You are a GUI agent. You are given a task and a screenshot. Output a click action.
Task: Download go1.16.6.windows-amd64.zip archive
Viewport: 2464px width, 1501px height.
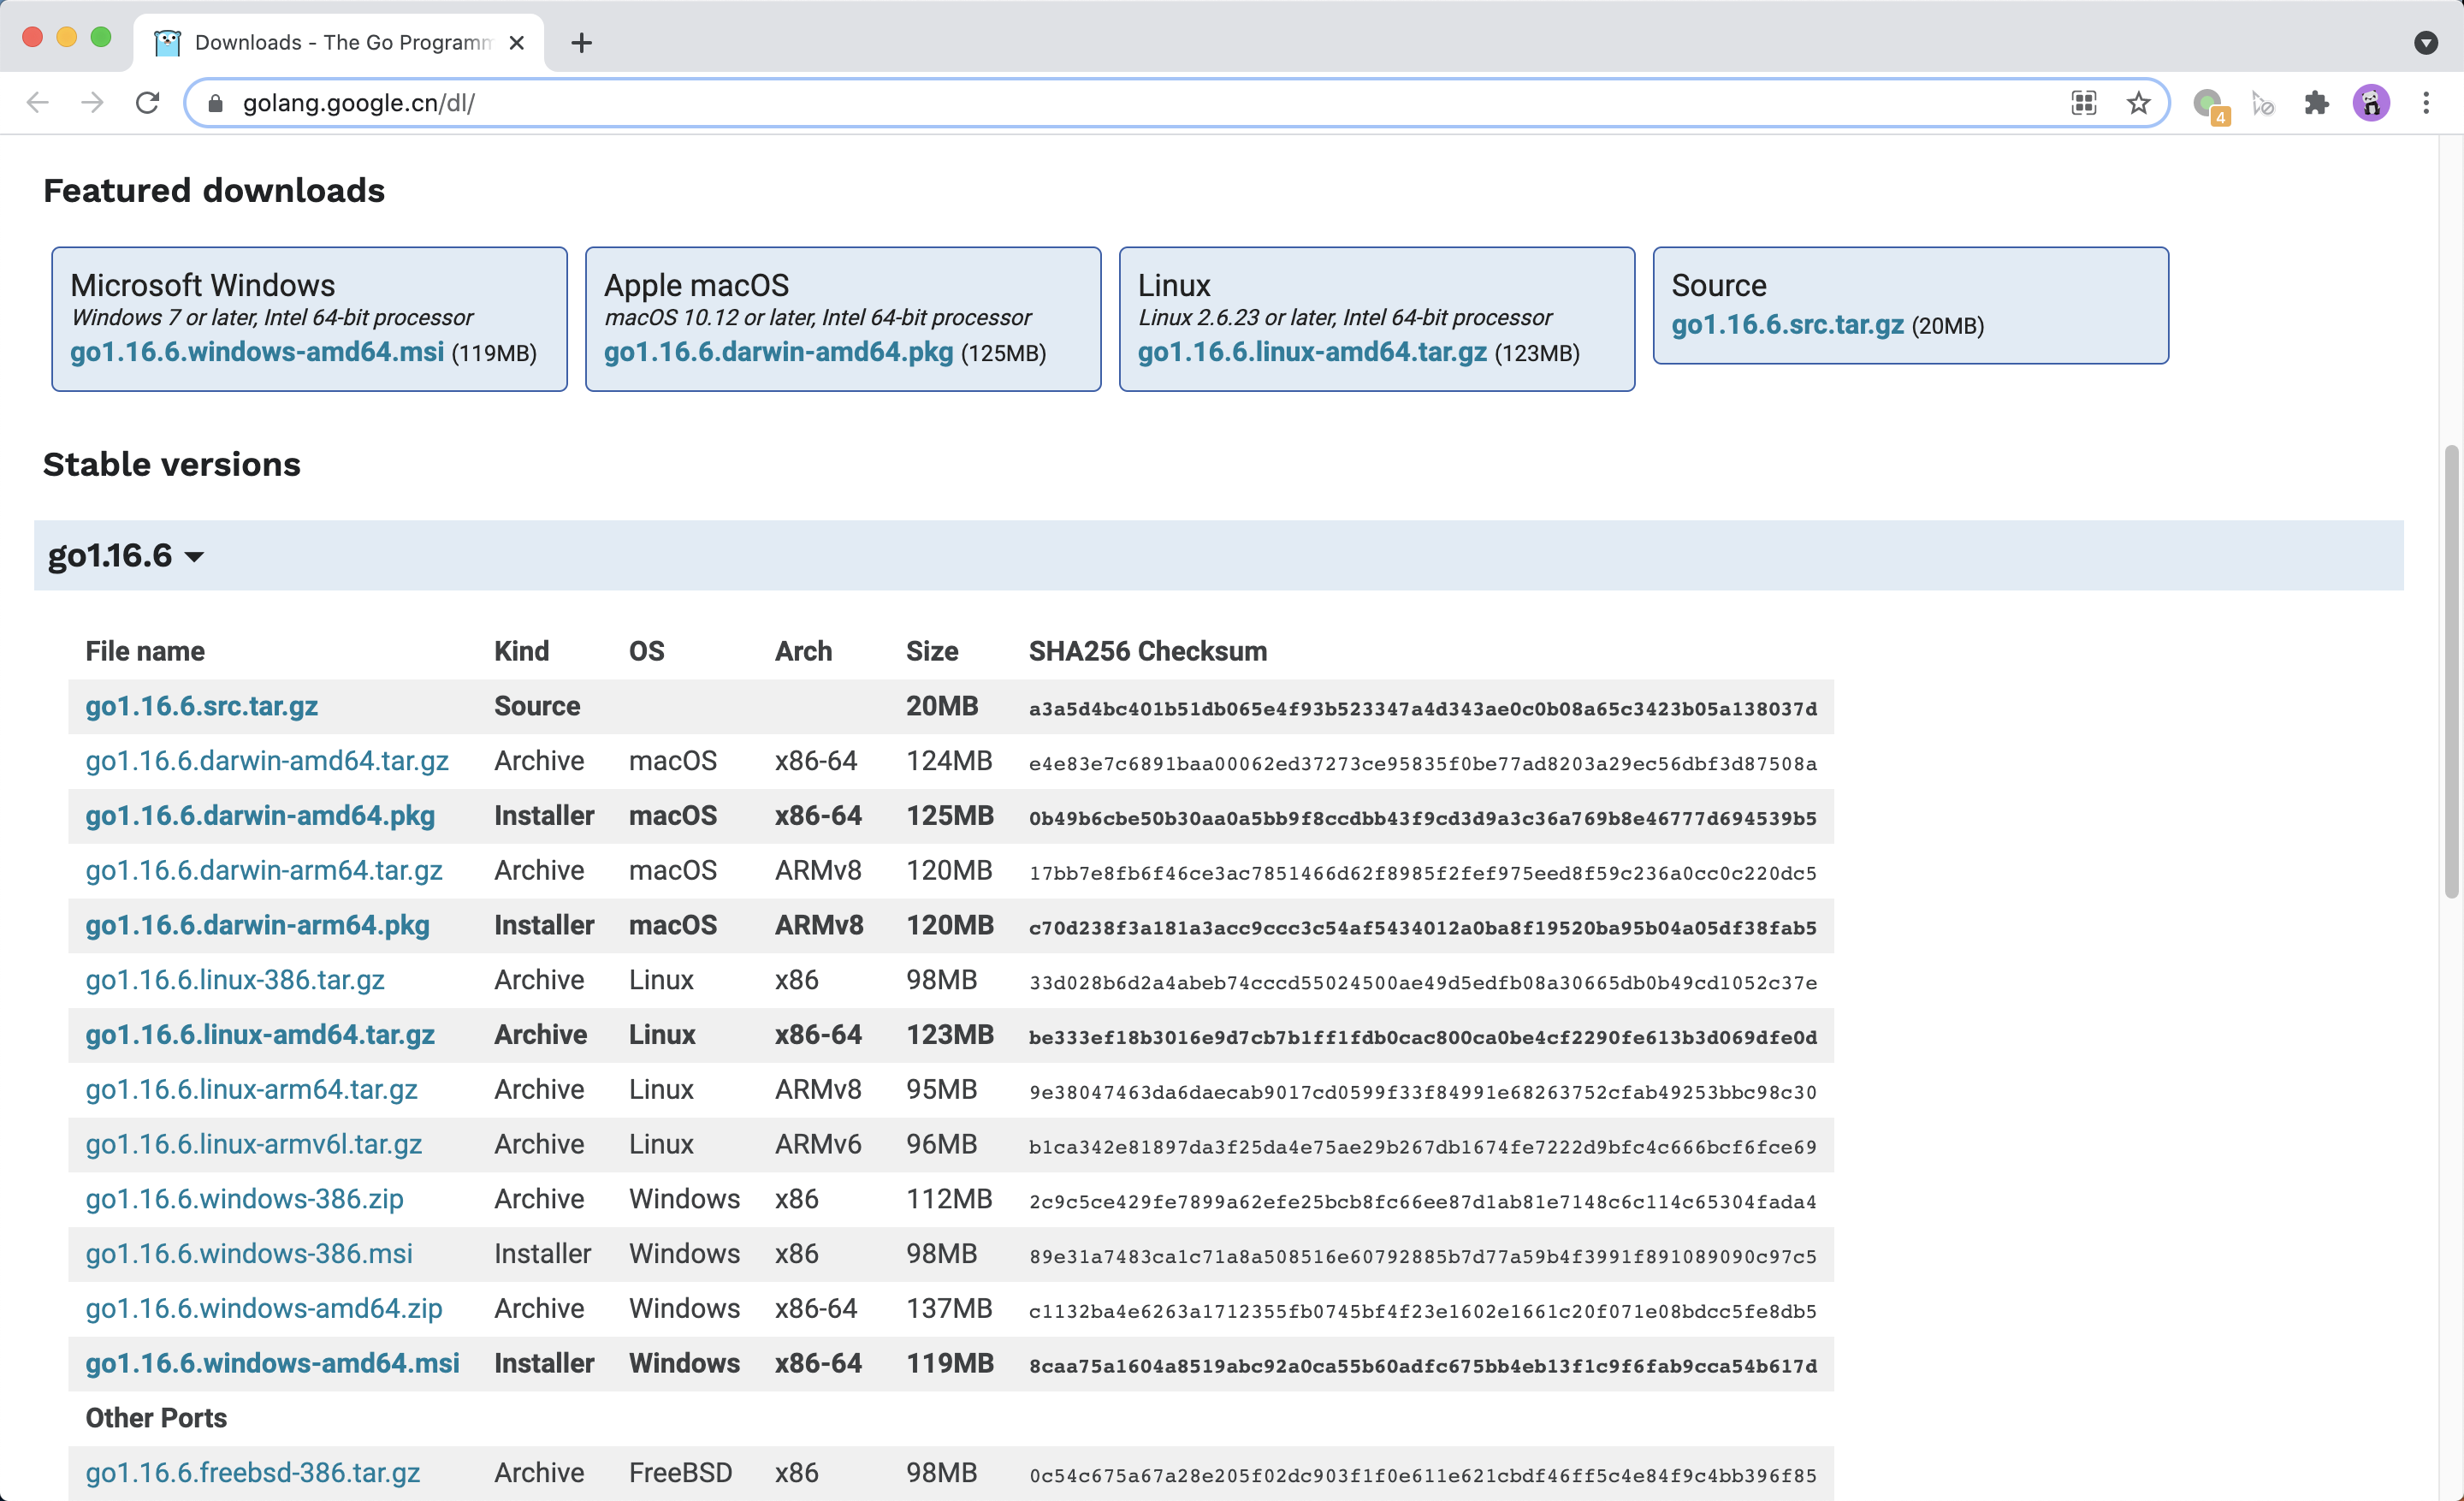264,1308
